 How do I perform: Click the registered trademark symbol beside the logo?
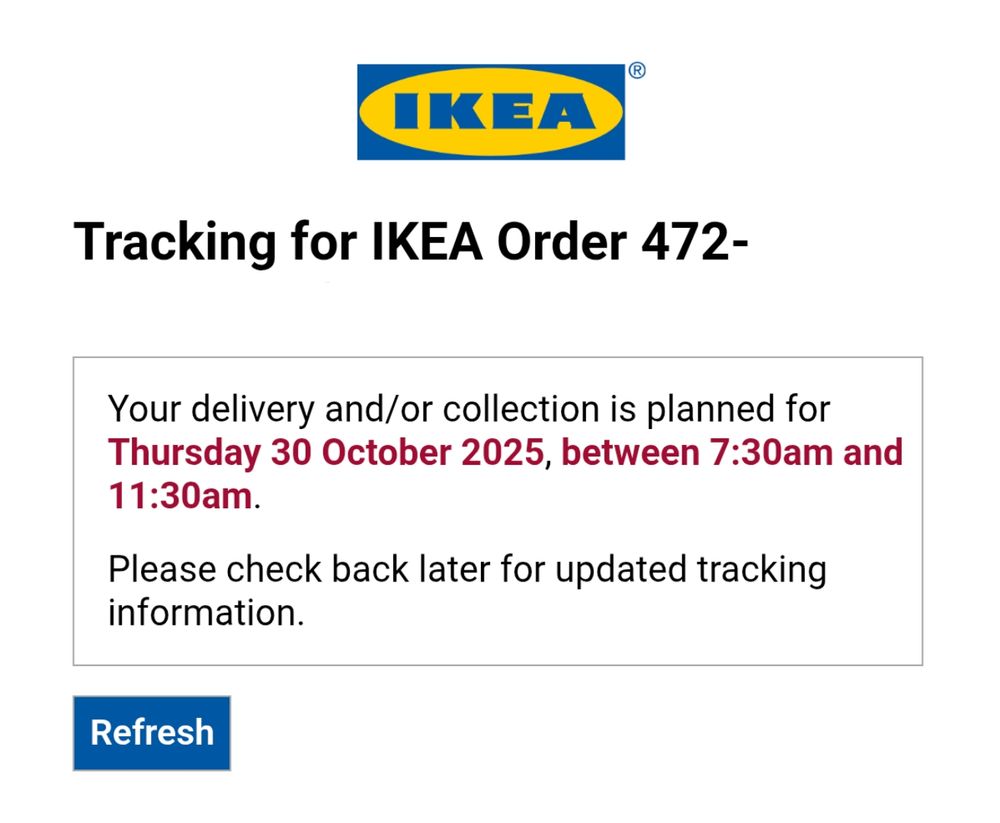tap(637, 72)
